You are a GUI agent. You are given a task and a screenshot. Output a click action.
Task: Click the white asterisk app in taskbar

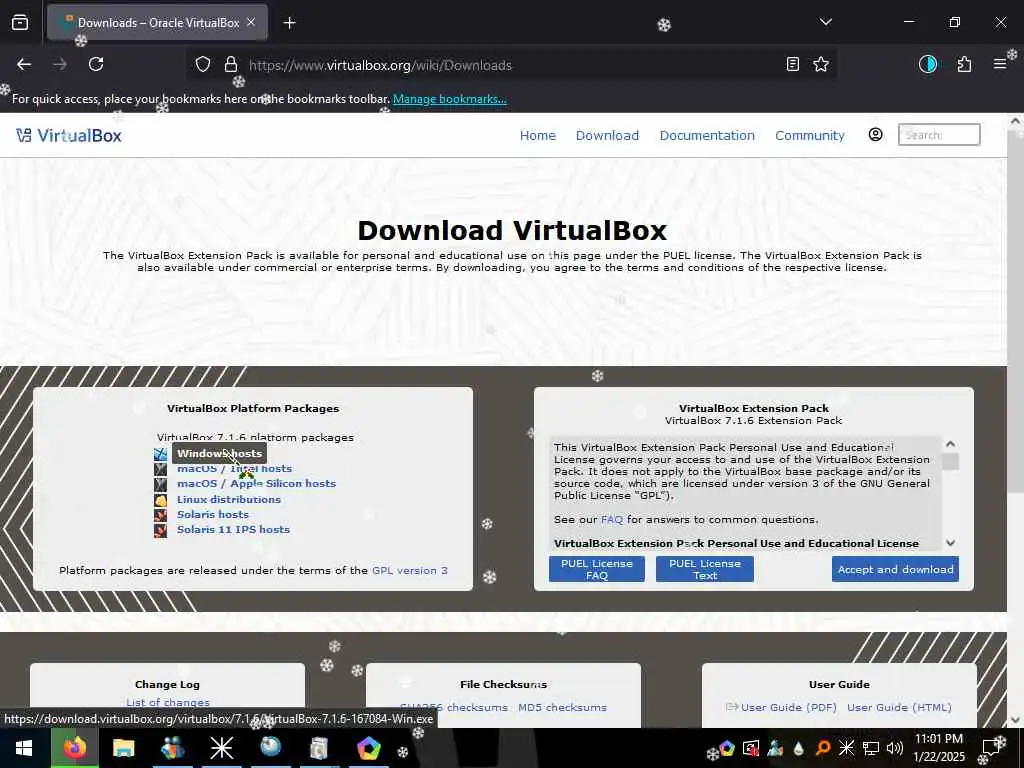[221, 748]
